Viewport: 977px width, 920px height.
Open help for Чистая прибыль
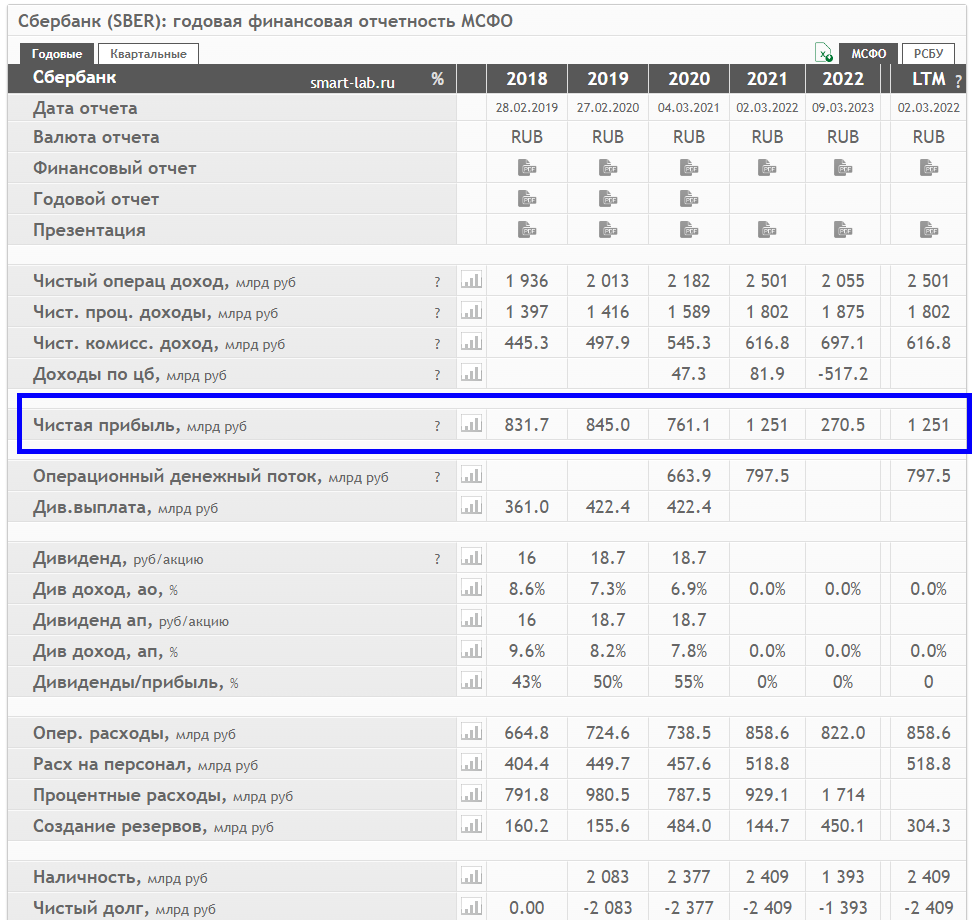(437, 427)
